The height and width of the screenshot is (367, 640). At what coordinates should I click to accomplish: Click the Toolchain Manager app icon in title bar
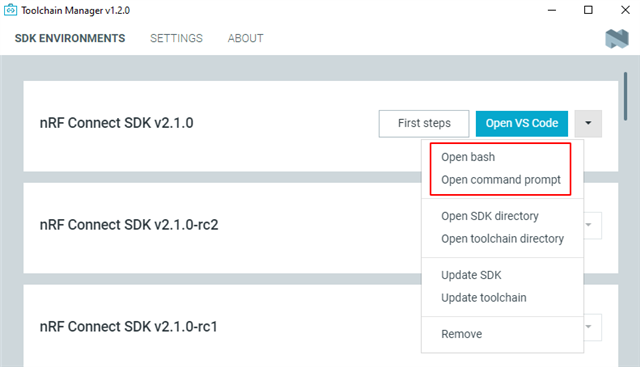click(10, 10)
